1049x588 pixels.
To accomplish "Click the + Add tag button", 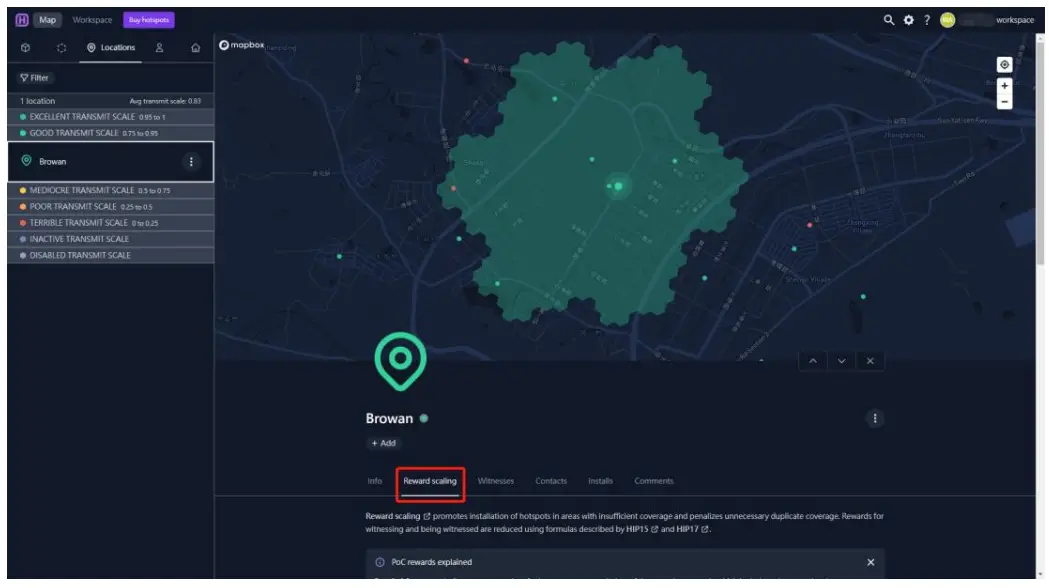I will [383, 443].
